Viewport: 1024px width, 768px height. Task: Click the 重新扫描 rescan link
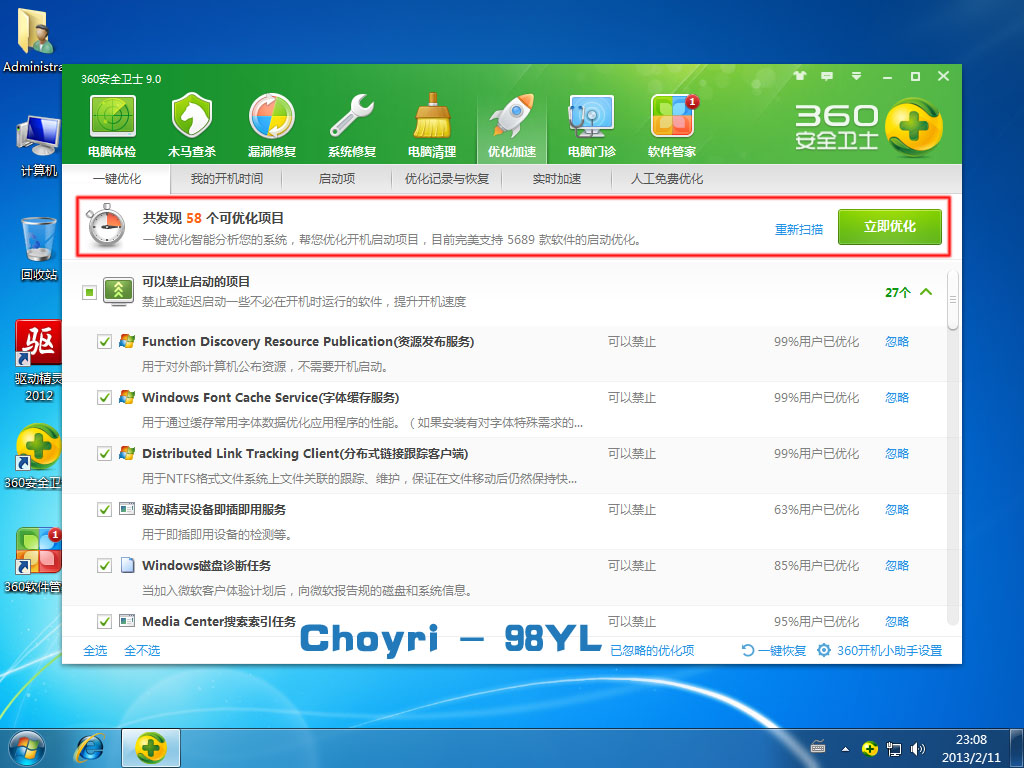click(x=799, y=229)
